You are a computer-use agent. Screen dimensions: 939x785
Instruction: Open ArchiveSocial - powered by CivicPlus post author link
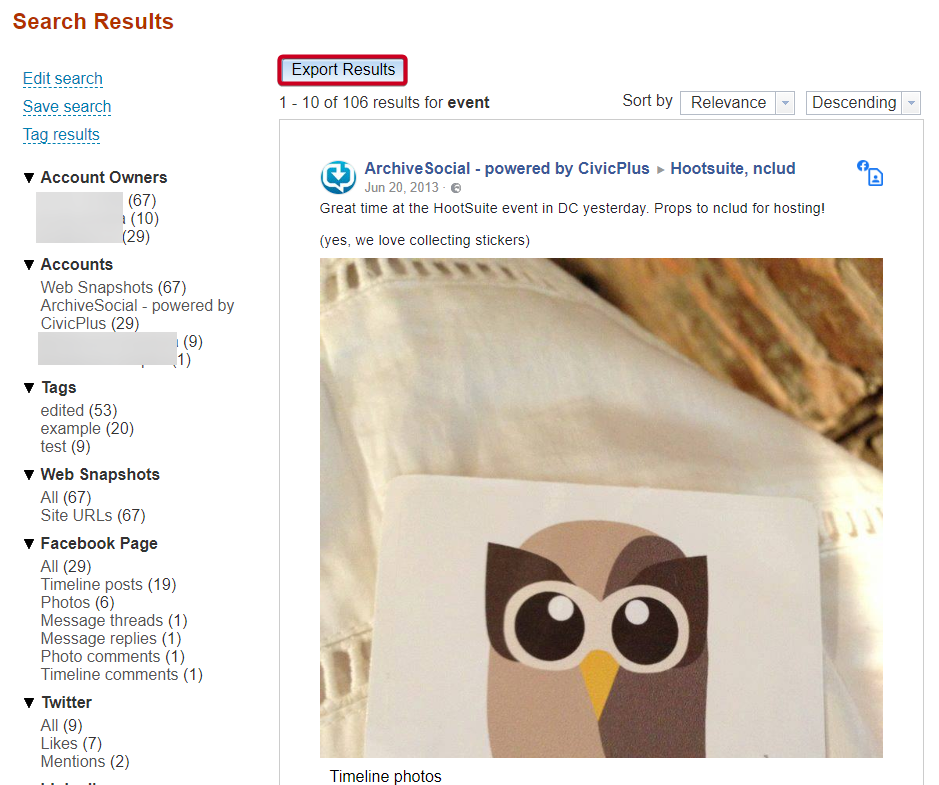click(507, 168)
